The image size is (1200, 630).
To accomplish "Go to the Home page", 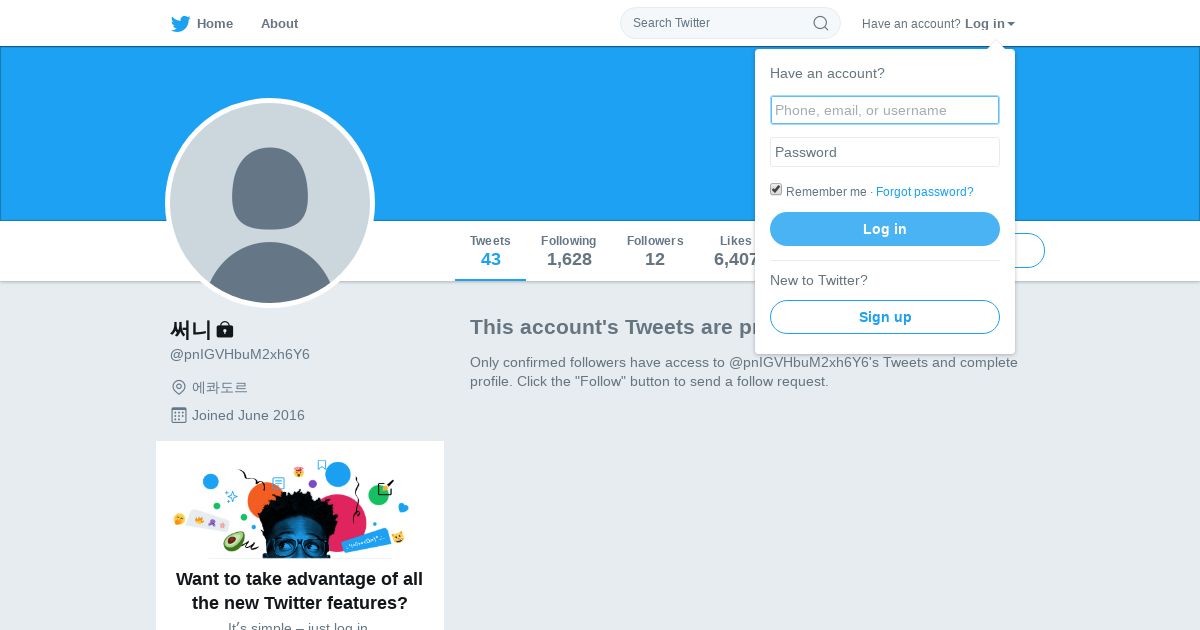I will pos(214,24).
